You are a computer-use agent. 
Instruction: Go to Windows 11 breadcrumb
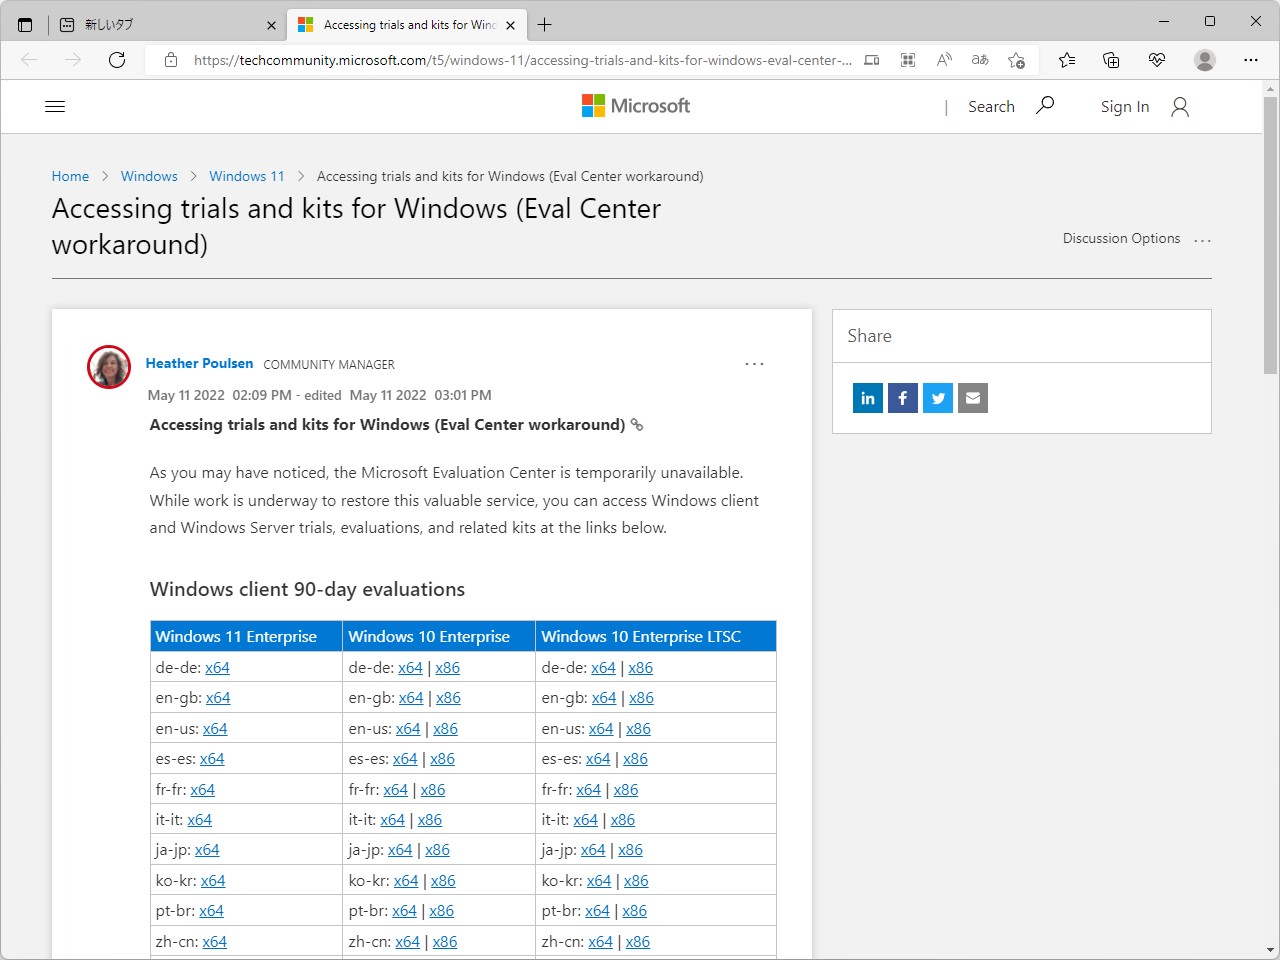247,176
